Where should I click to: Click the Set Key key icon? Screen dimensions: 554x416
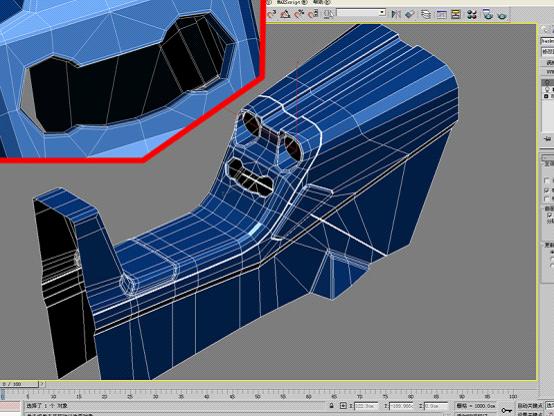point(507,410)
